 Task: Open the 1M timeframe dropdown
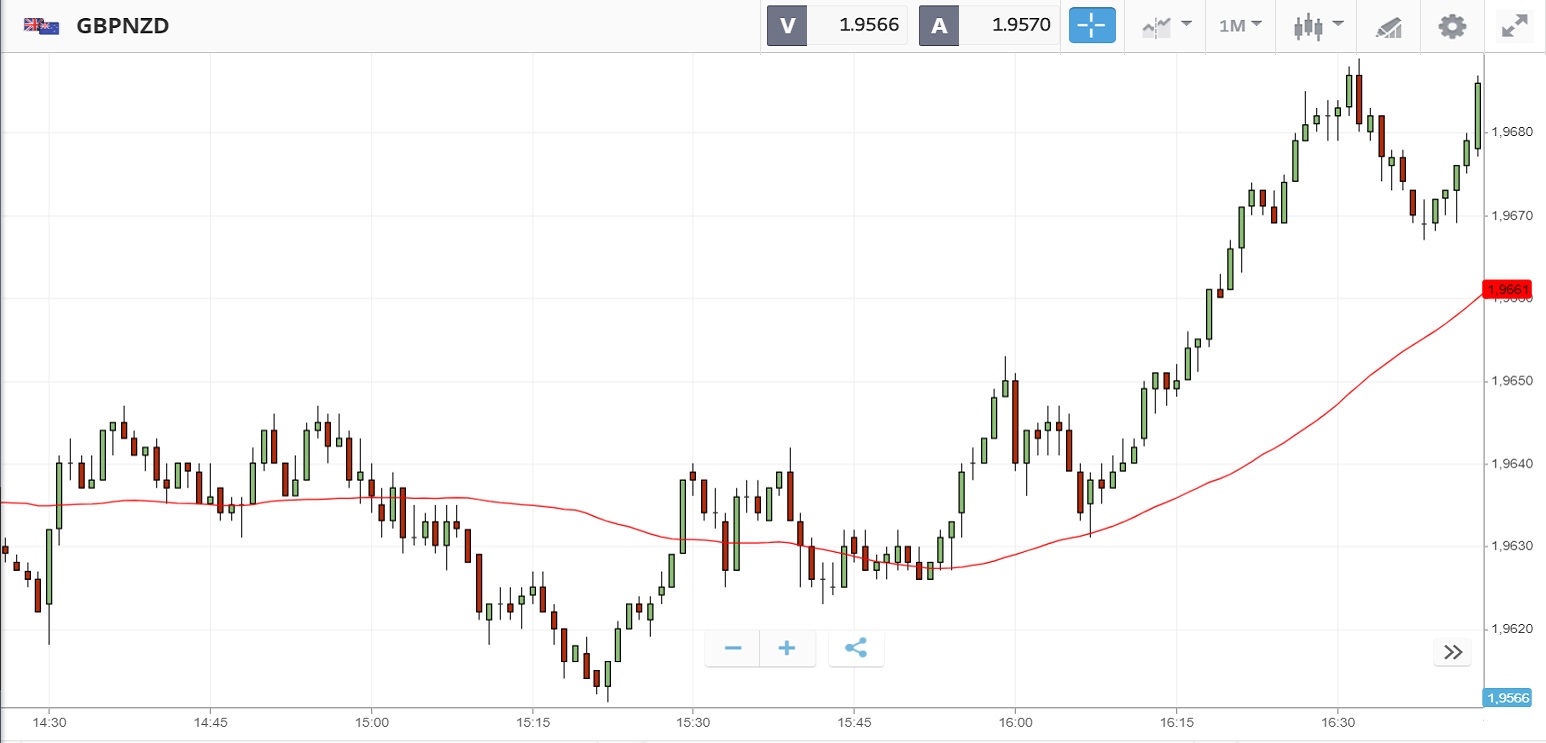pyautogui.click(x=1240, y=25)
